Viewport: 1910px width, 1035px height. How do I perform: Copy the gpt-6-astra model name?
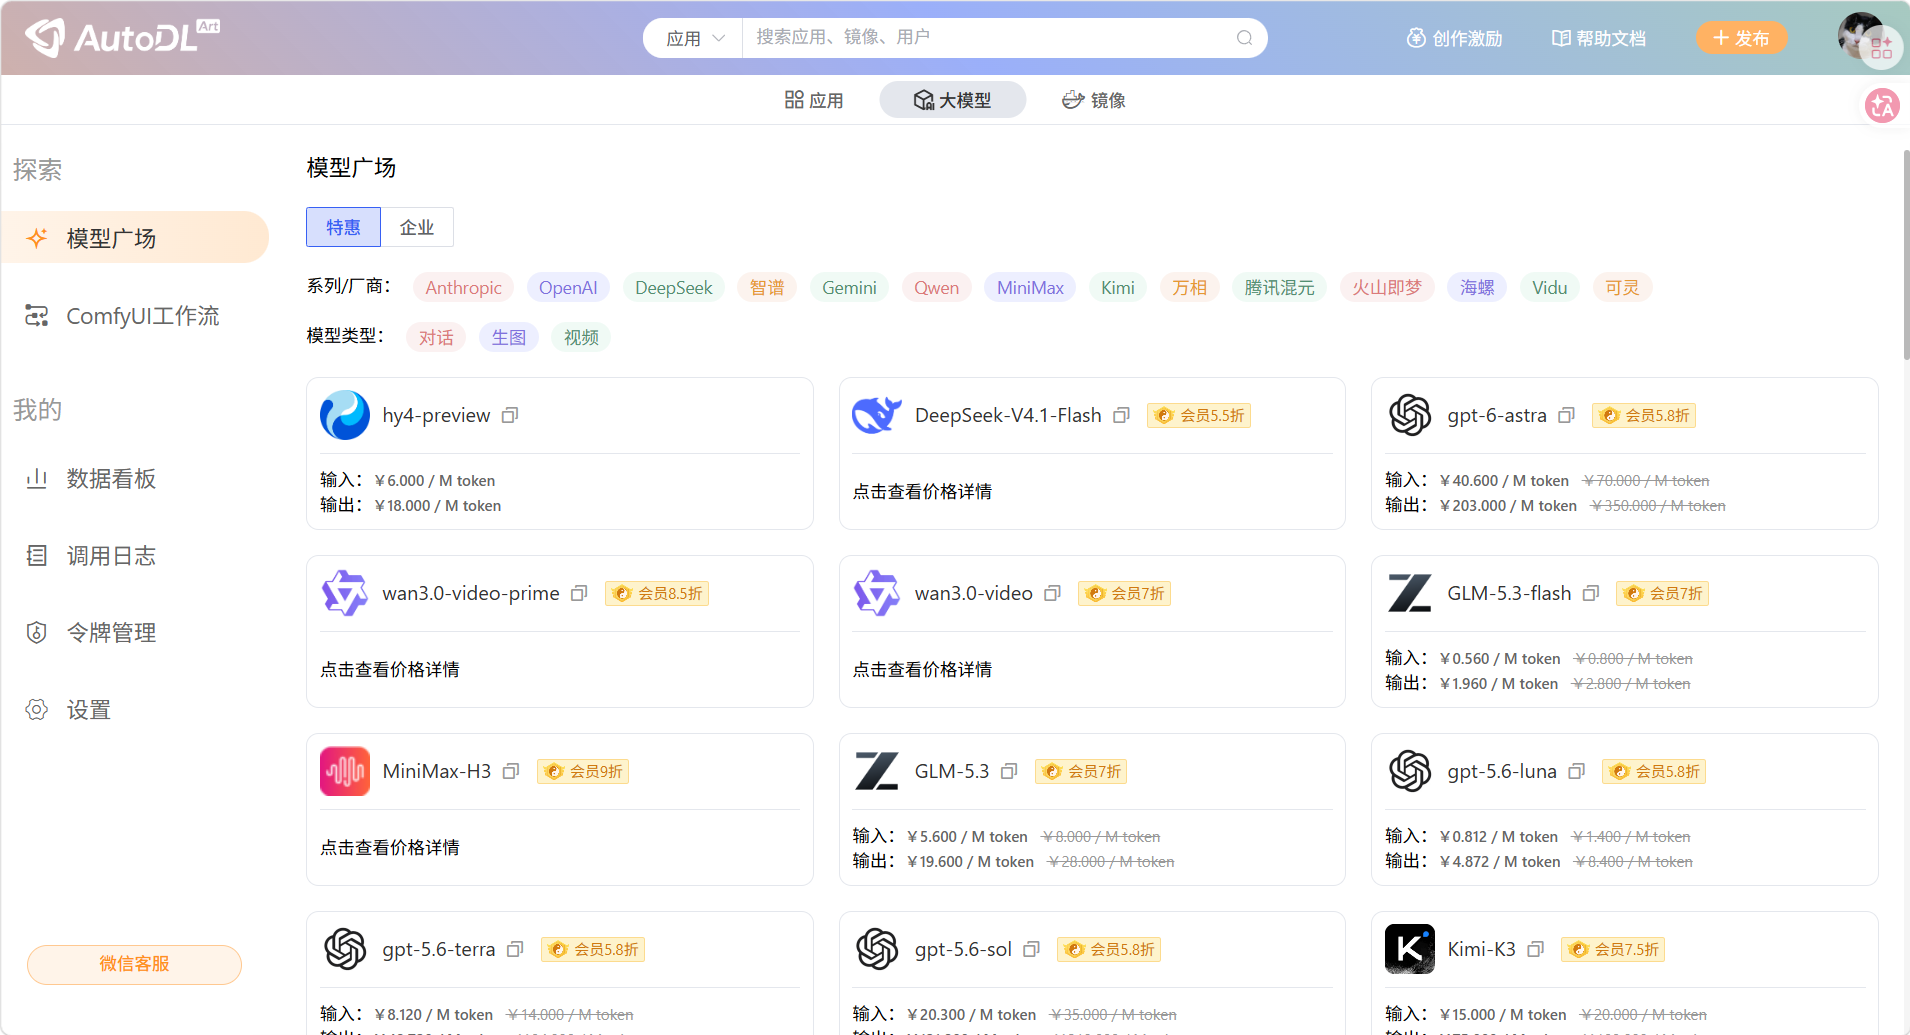point(1566,415)
